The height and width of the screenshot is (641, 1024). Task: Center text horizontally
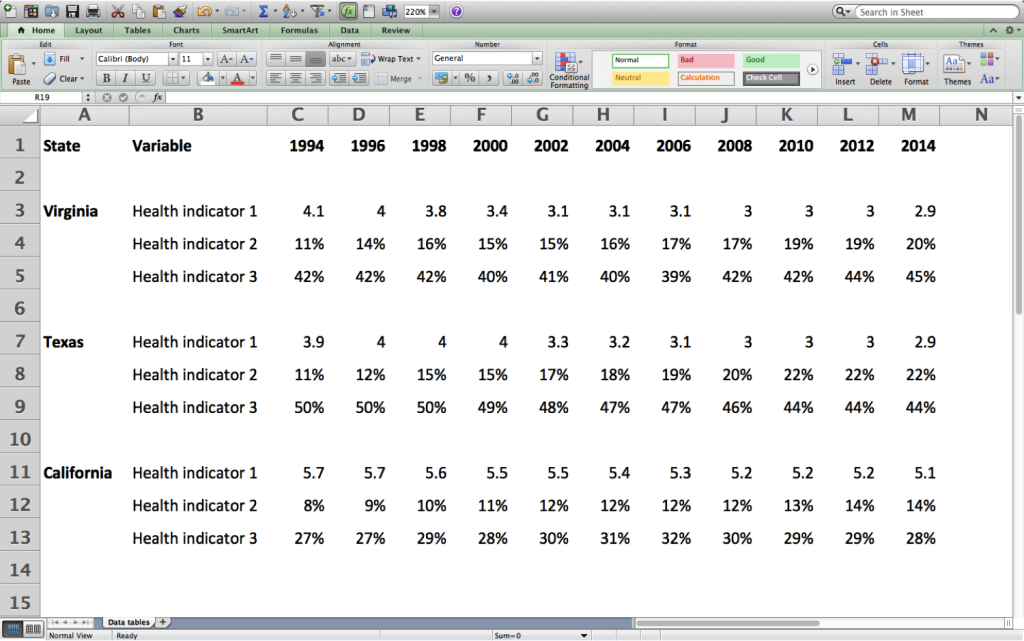click(295, 78)
